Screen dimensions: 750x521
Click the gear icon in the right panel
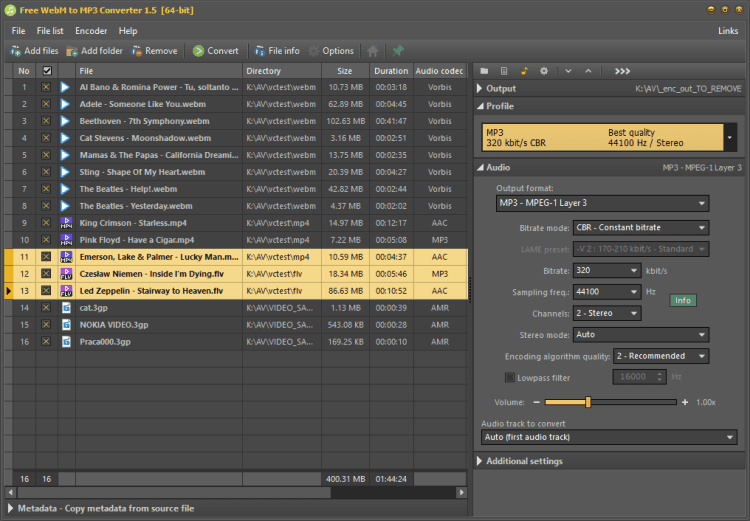tap(544, 71)
